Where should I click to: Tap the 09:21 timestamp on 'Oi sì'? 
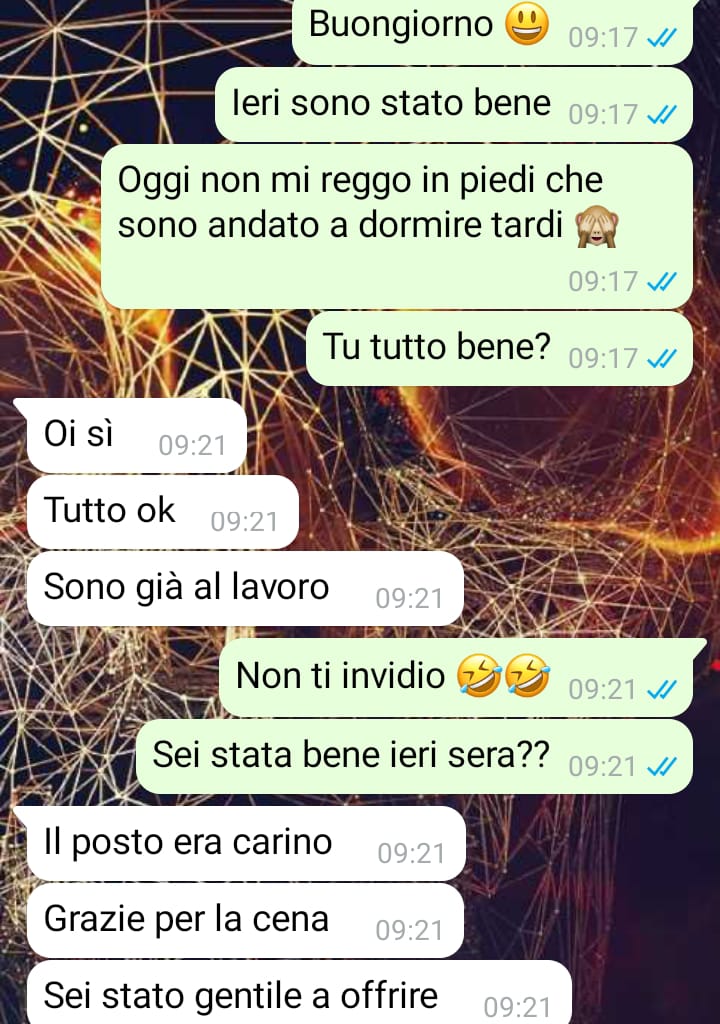coord(192,446)
